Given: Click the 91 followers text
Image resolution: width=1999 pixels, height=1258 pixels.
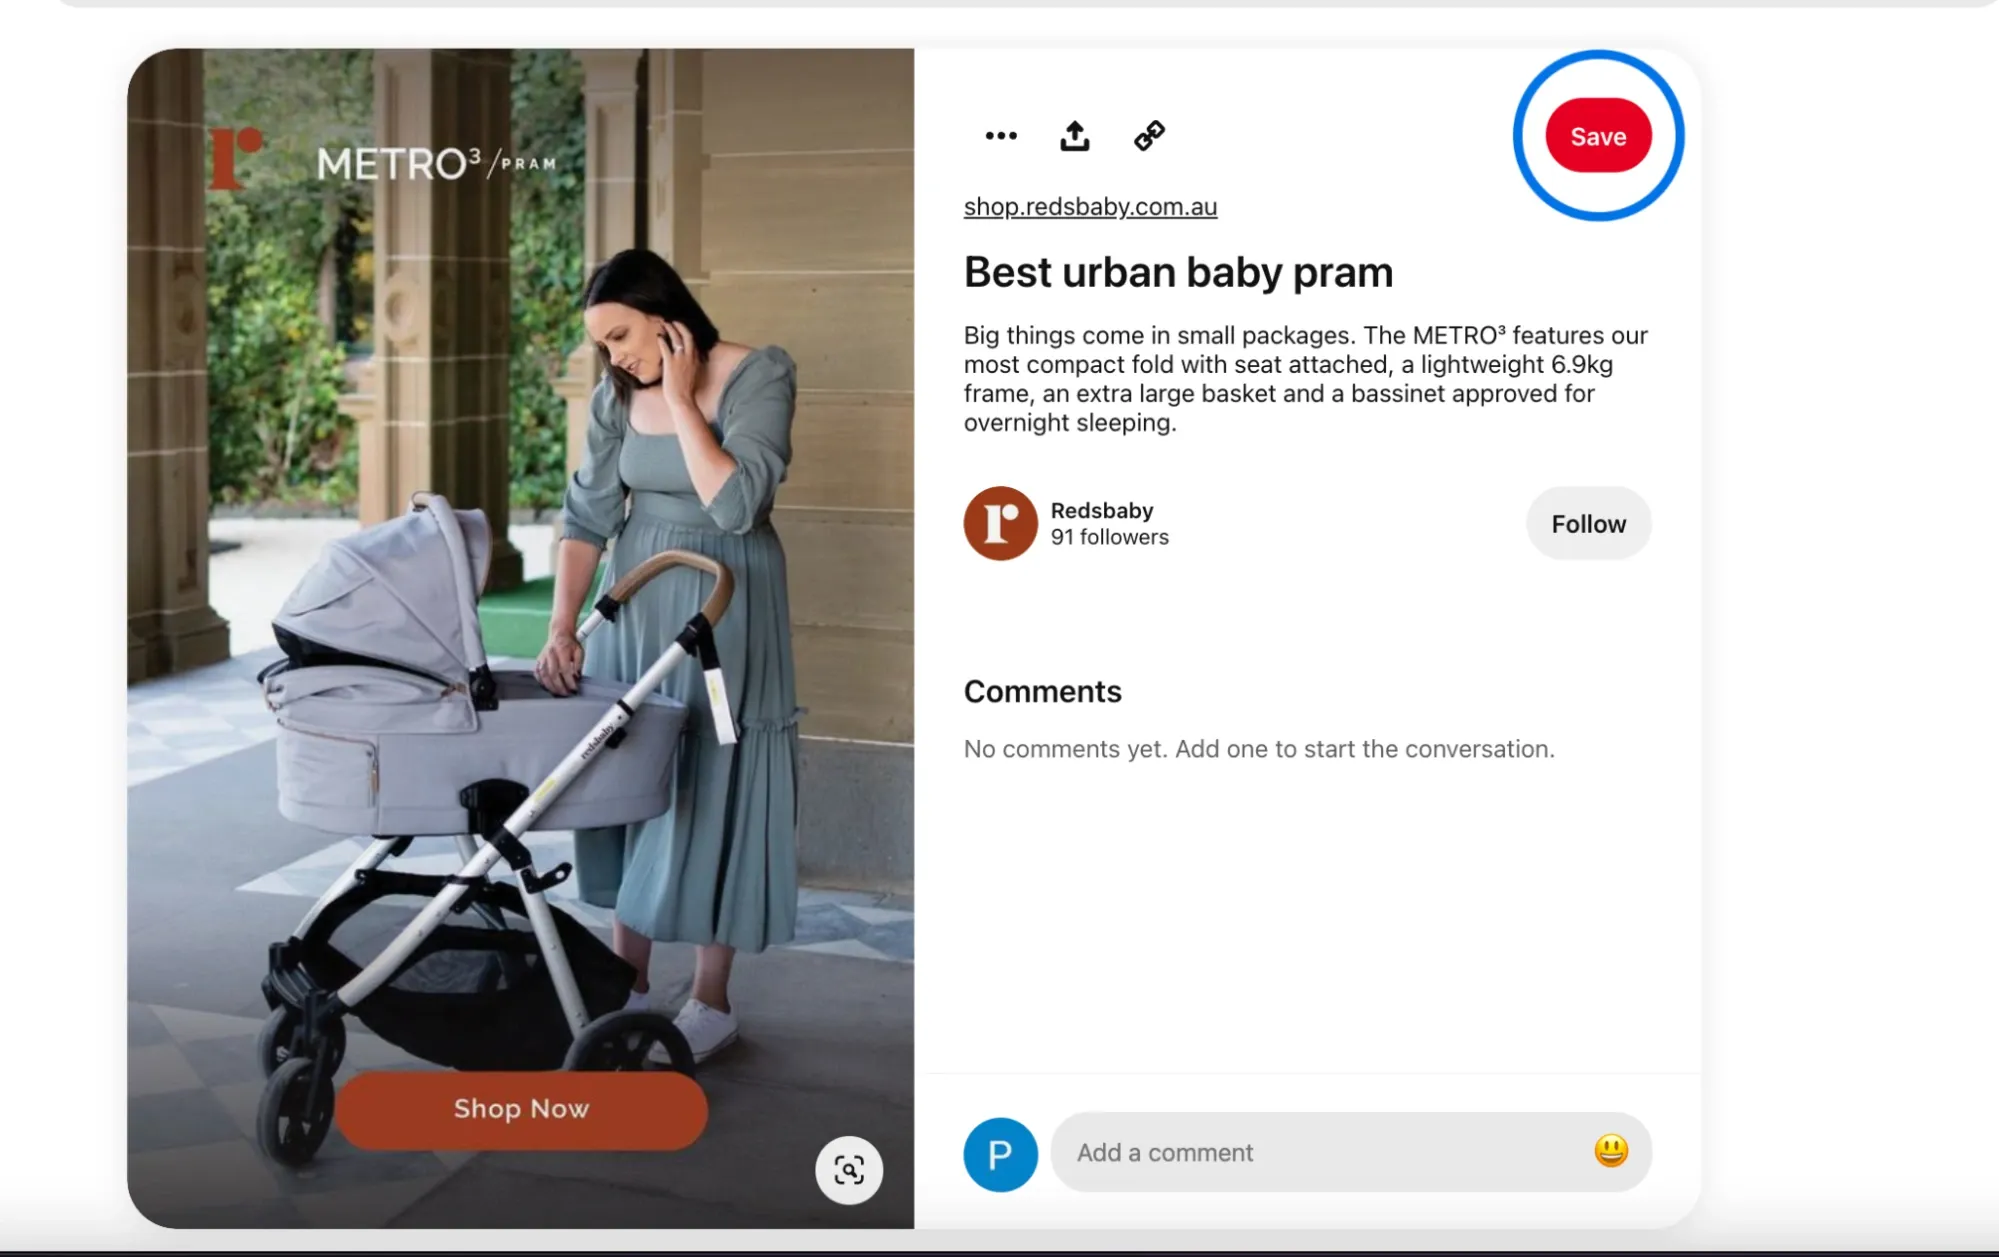Looking at the screenshot, I should [x=1109, y=538].
